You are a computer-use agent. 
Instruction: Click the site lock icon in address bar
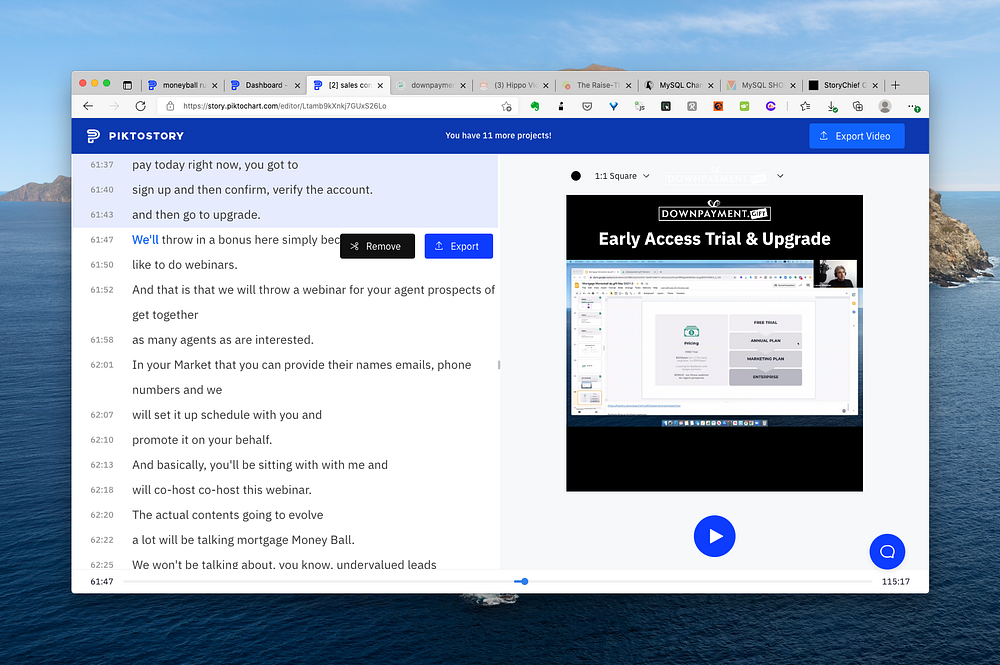click(x=170, y=106)
